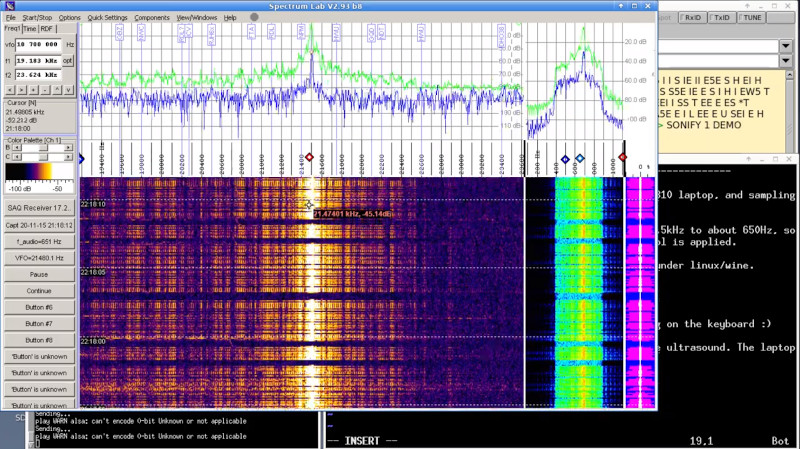
Task: Toggle the TUNE button
Action: (x=752, y=17)
